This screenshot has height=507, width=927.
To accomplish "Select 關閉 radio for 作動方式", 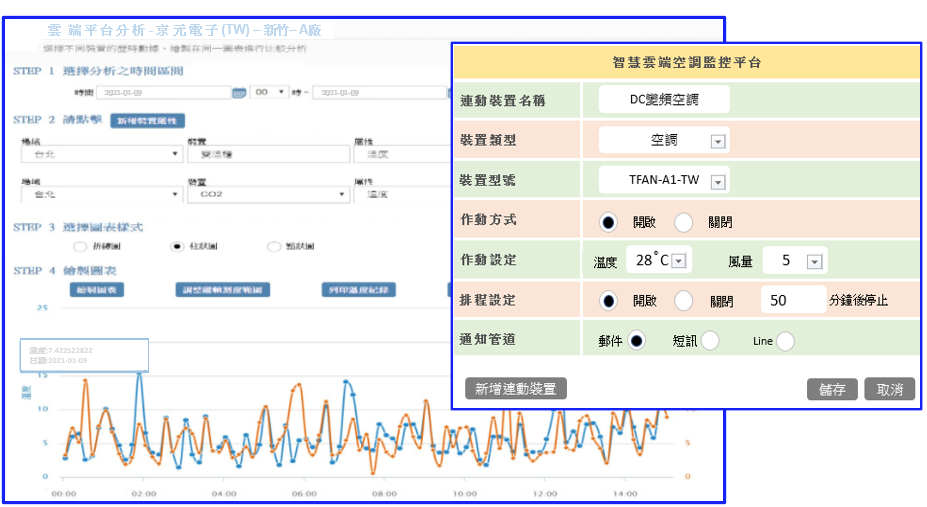I will 684,221.
